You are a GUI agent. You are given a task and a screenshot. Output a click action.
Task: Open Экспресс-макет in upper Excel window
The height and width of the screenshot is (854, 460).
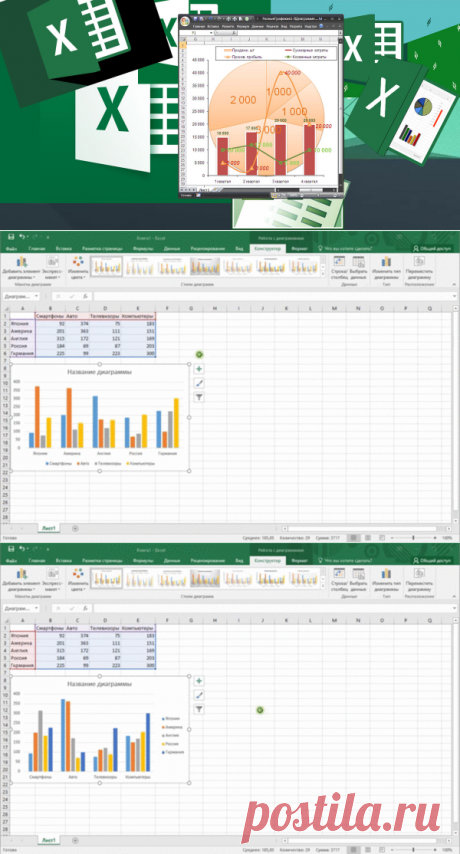pyautogui.click(x=53, y=267)
